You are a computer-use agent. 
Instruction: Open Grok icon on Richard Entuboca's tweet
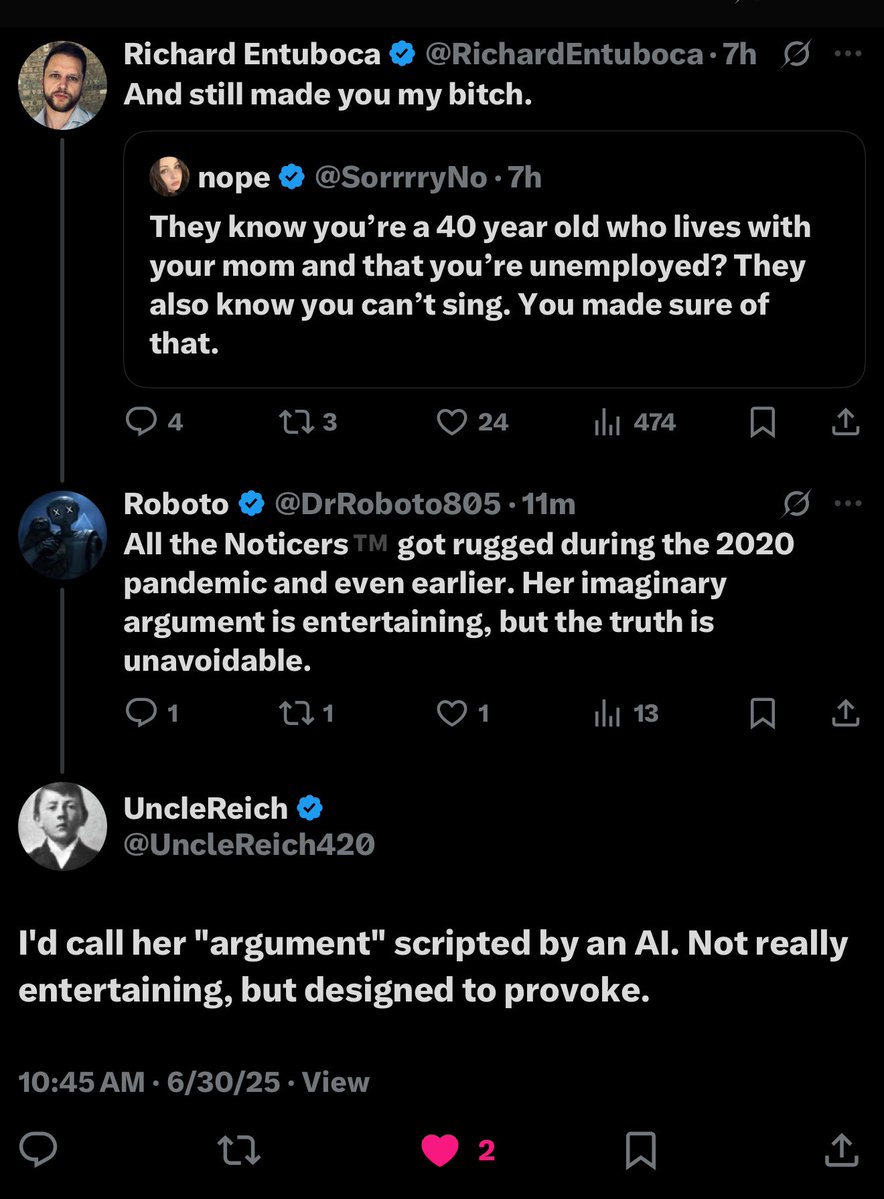point(797,54)
